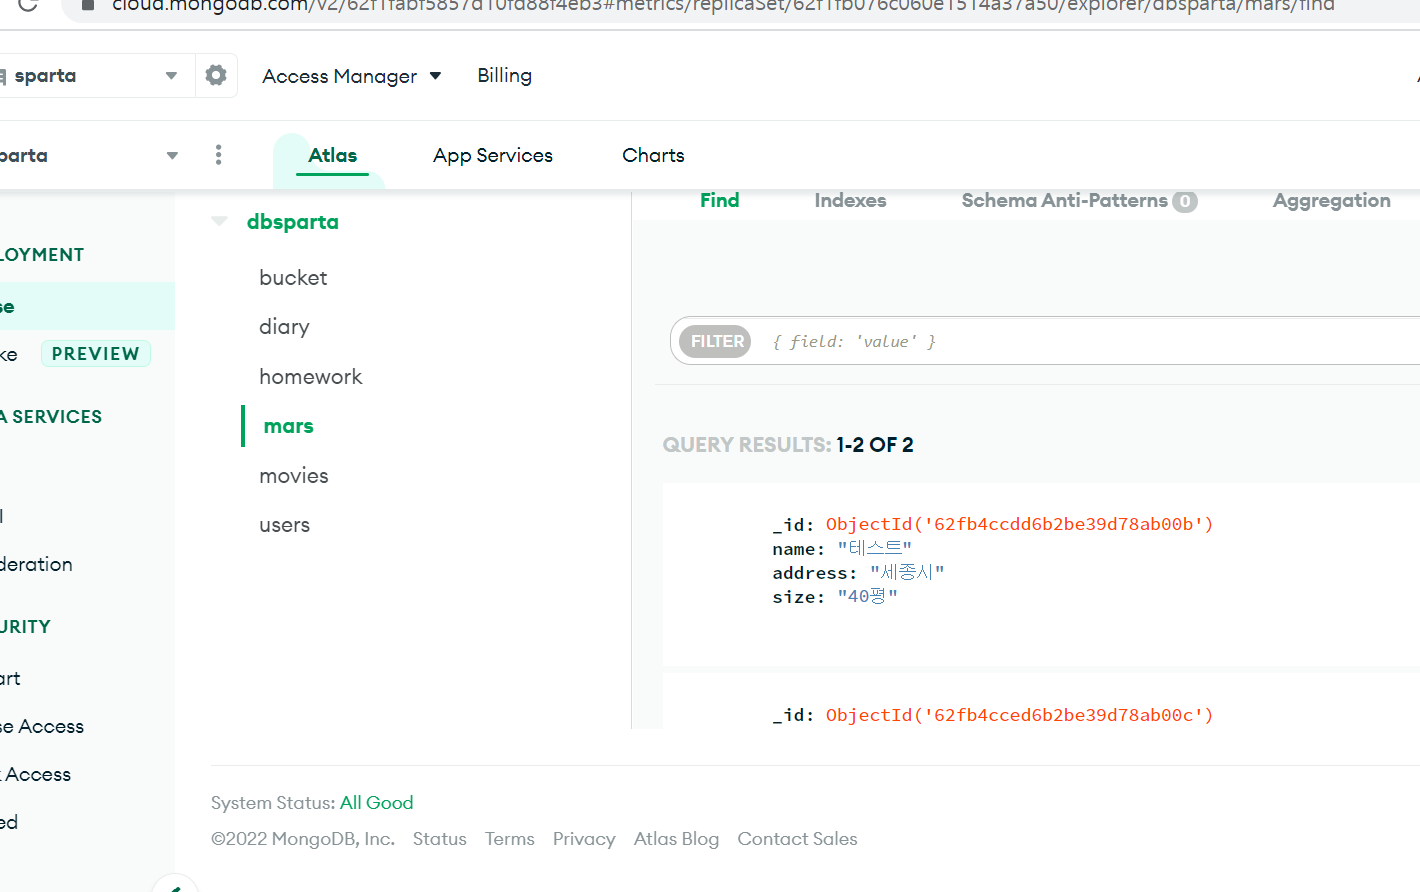Select the Find tab
The image size is (1420, 892).
coord(719,200)
